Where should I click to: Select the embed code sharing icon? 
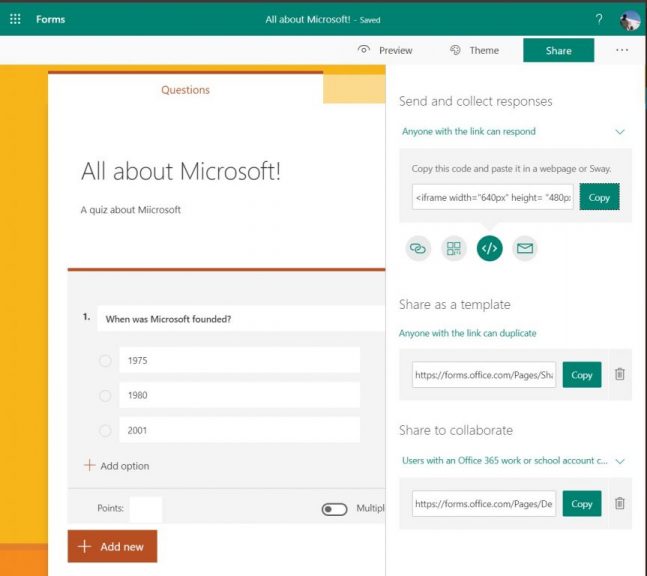489,248
